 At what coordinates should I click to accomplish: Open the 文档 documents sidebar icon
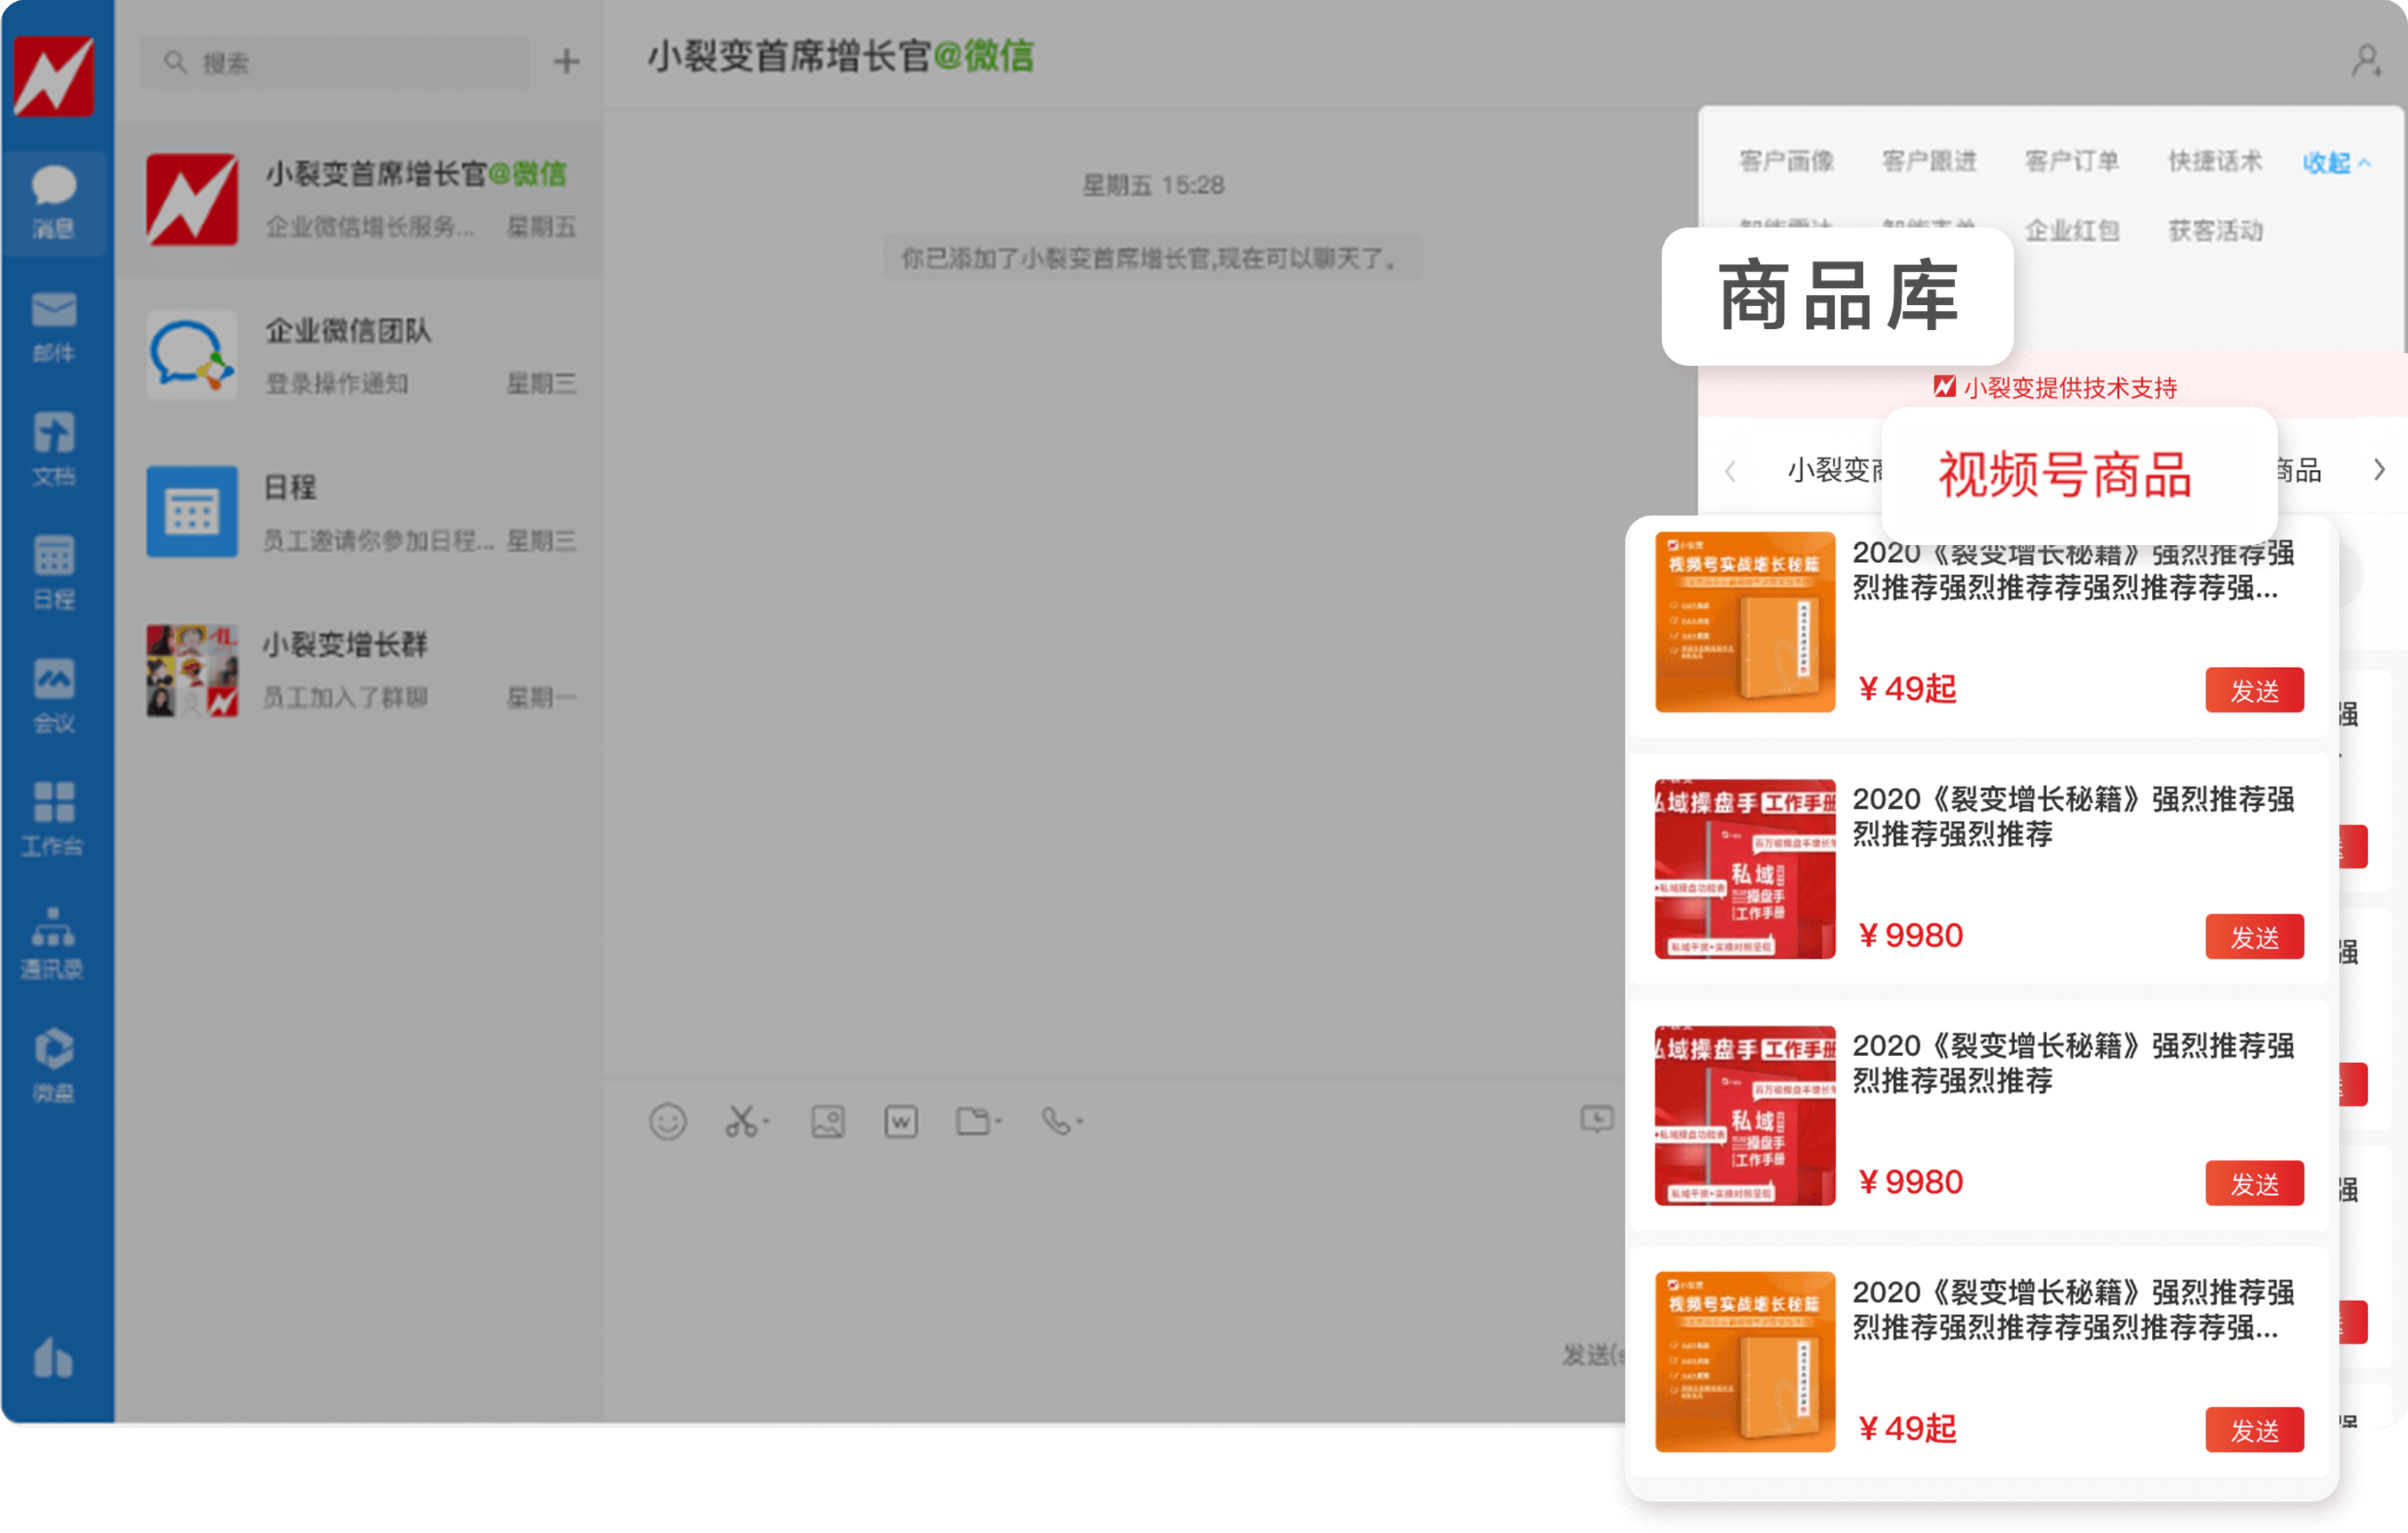(54, 449)
